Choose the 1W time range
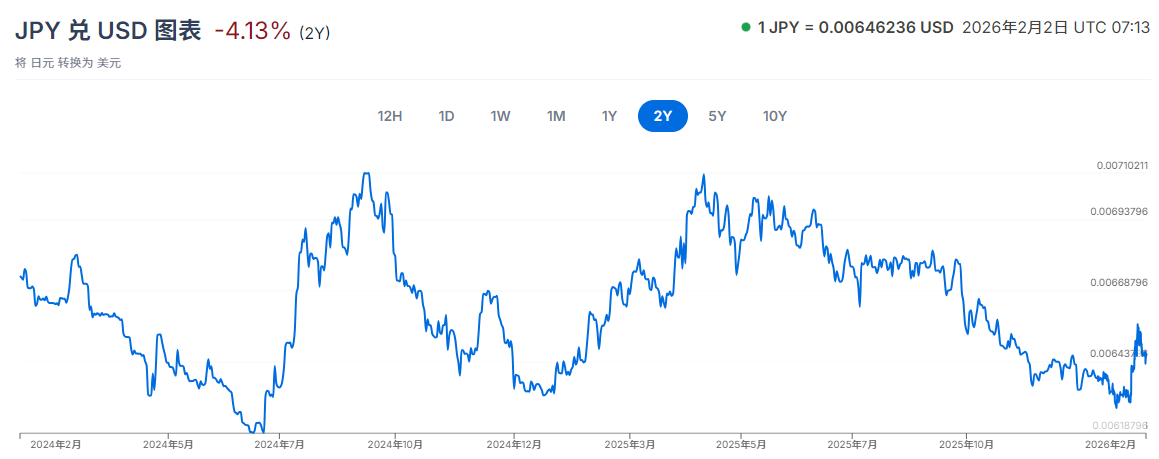The width and height of the screenshot is (1159, 459). pyautogui.click(x=501, y=116)
